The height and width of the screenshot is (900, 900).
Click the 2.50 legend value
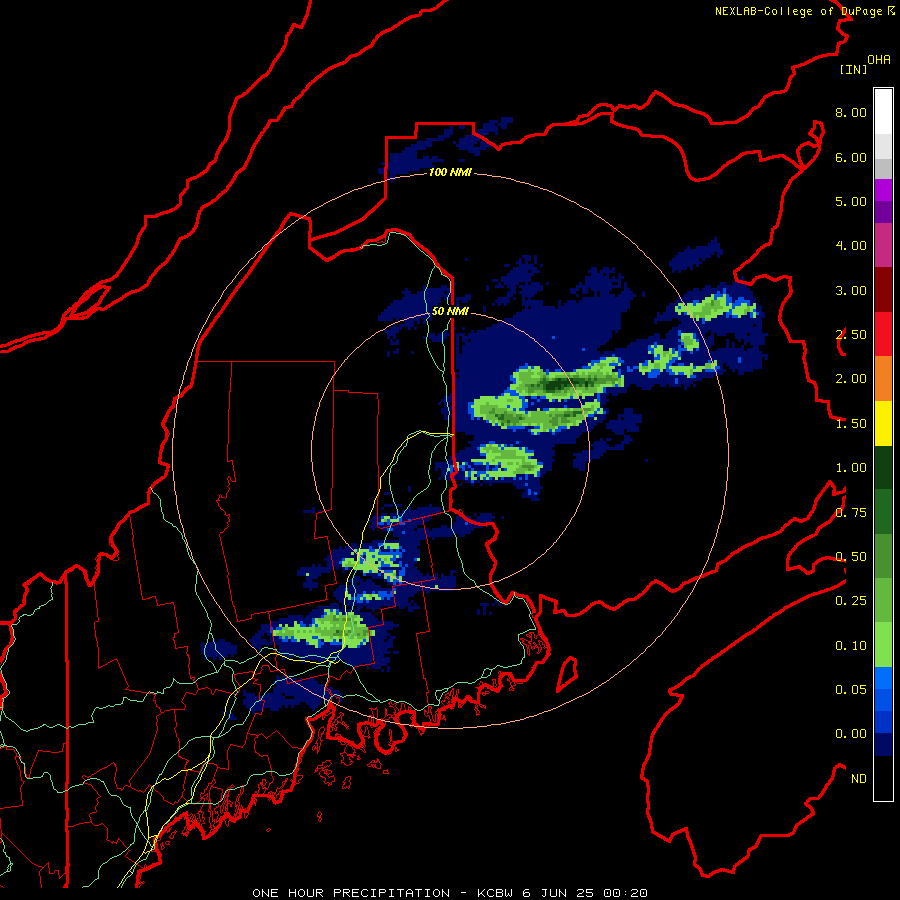[851, 335]
